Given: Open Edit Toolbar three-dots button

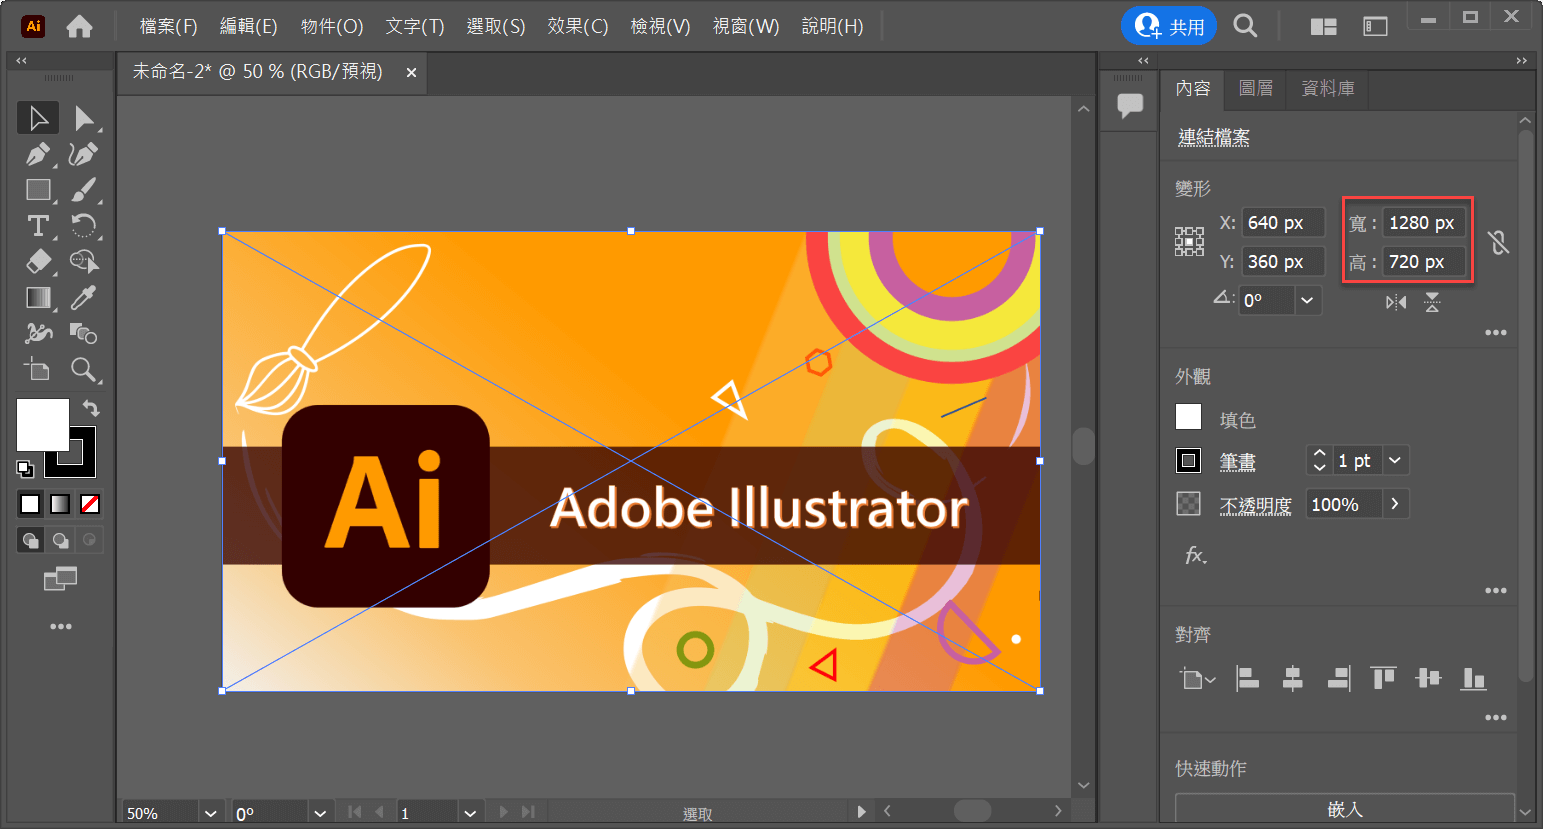Looking at the screenshot, I should (x=61, y=627).
